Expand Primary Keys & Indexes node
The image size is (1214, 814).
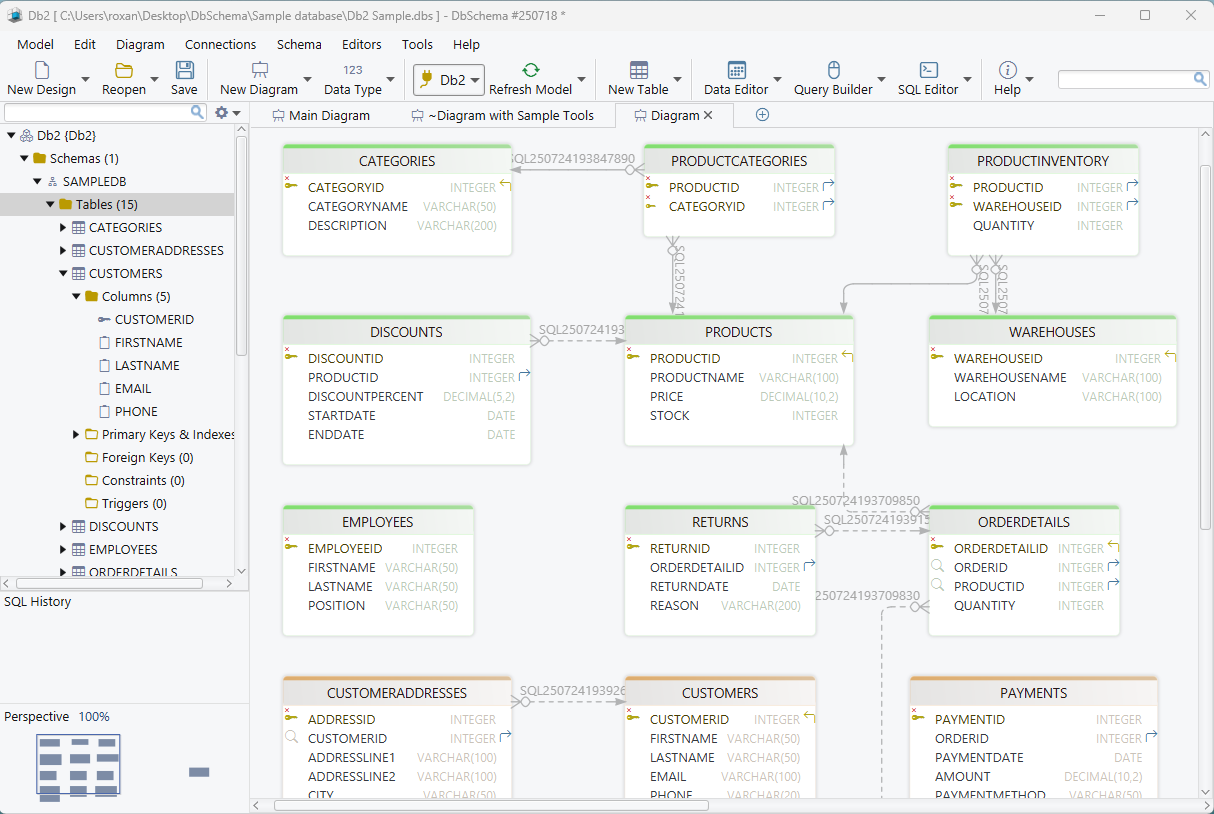[77, 434]
